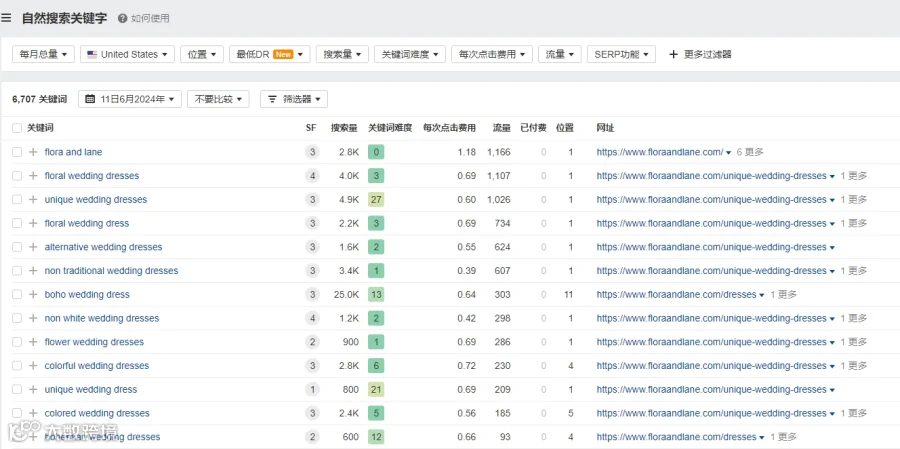Click difficulty badge 21 for unique wedding dress
Screen dimensions: 900x449
(377, 389)
